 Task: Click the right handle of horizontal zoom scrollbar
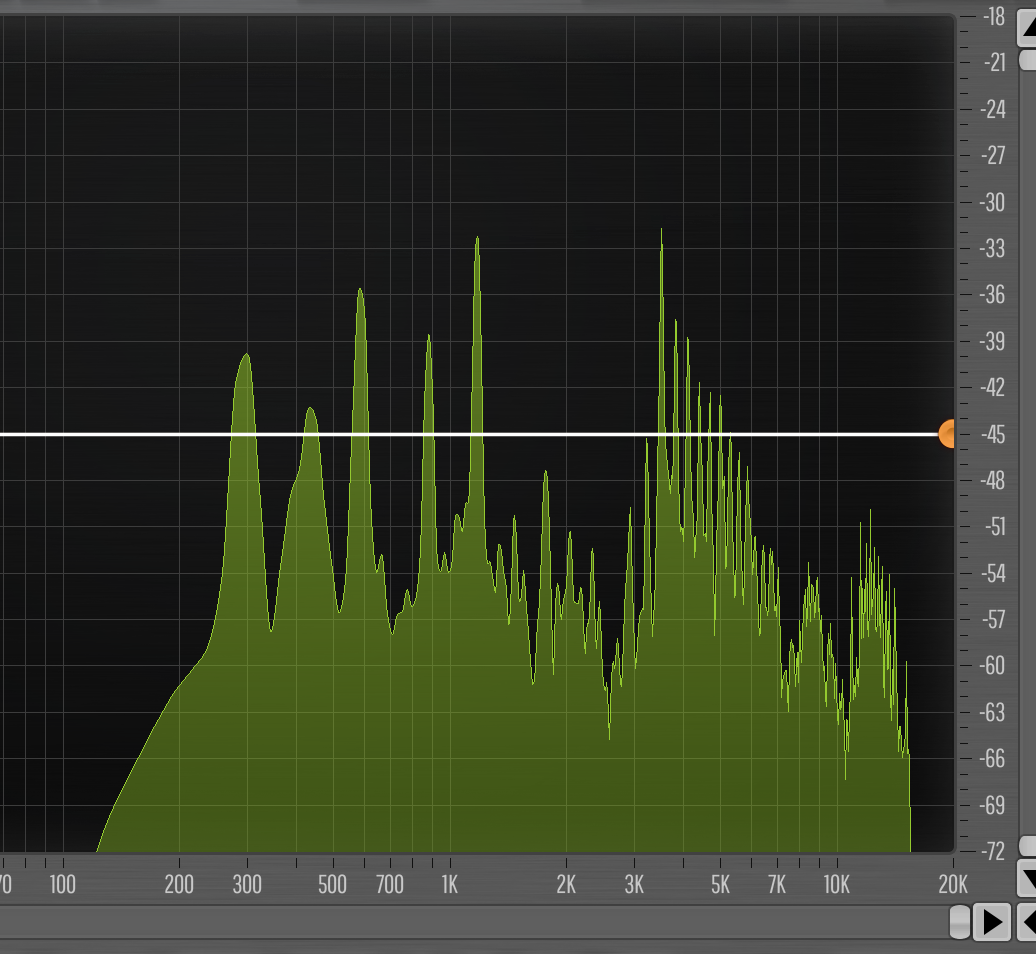point(958,921)
